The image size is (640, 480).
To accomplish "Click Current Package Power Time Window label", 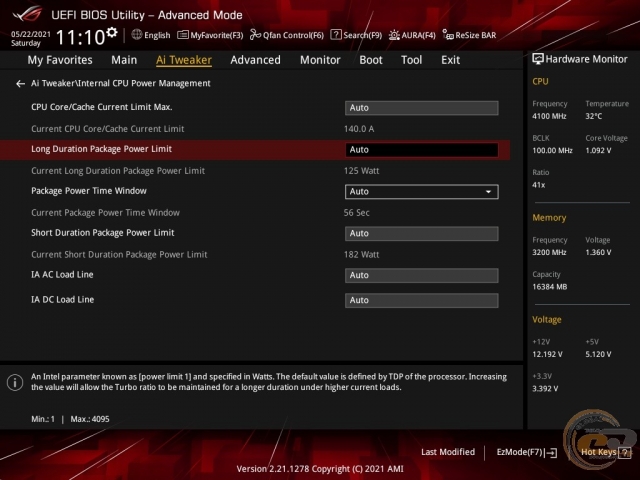I will [x=105, y=213].
